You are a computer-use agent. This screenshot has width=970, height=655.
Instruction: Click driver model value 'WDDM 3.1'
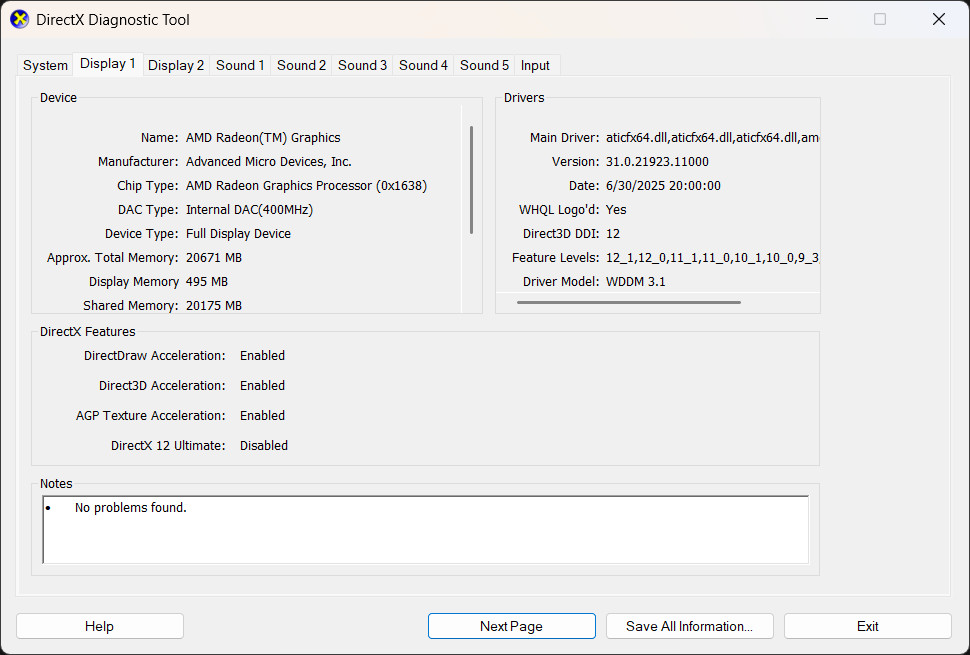635,282
